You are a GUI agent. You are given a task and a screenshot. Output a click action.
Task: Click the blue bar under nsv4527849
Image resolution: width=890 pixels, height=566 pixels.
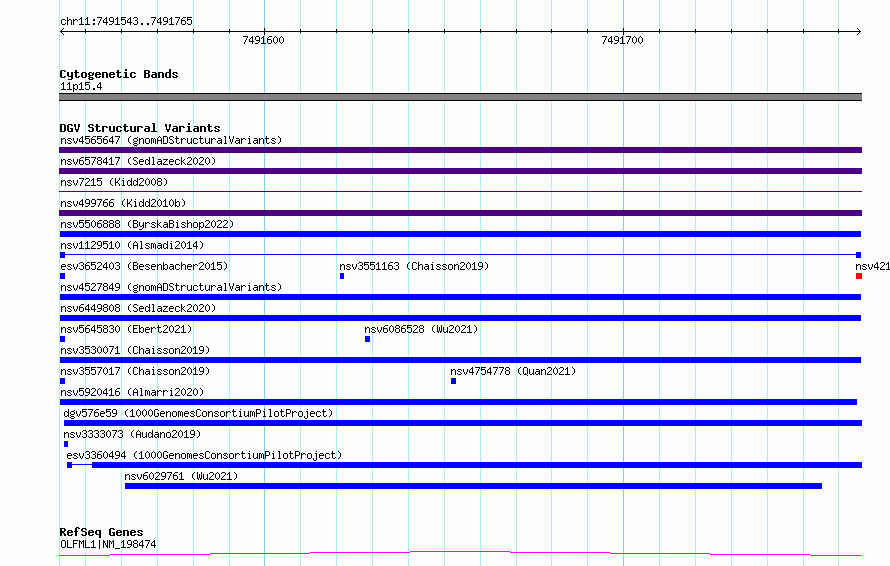(460, 297)
